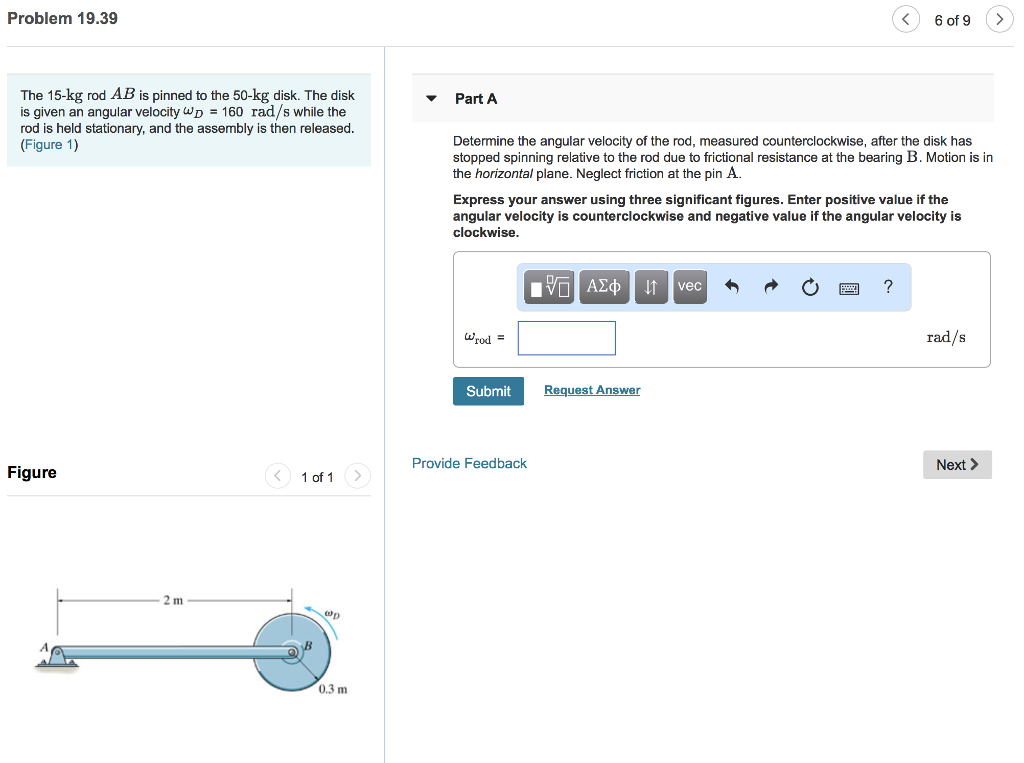Select the vec vector notation tool

[x=689, y=286]
